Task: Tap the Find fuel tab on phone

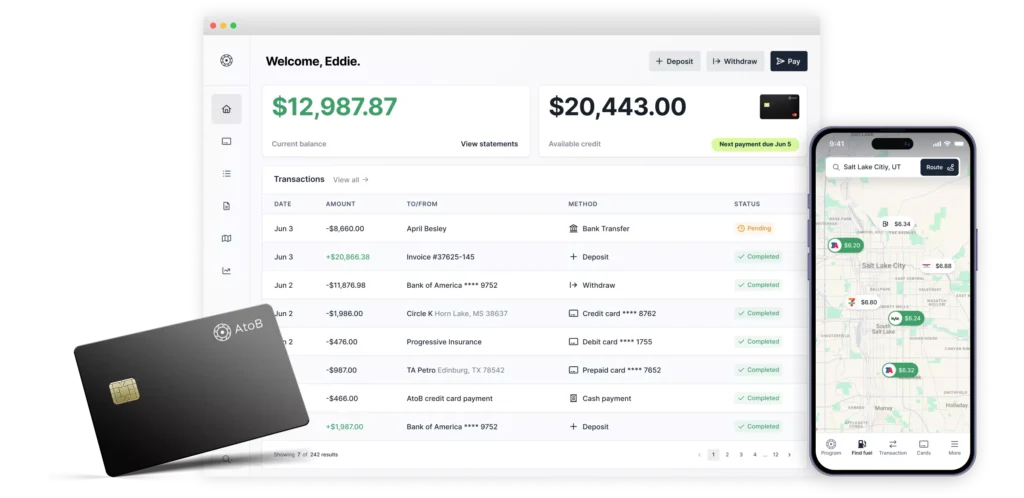Action: click(x=861, y=446)
